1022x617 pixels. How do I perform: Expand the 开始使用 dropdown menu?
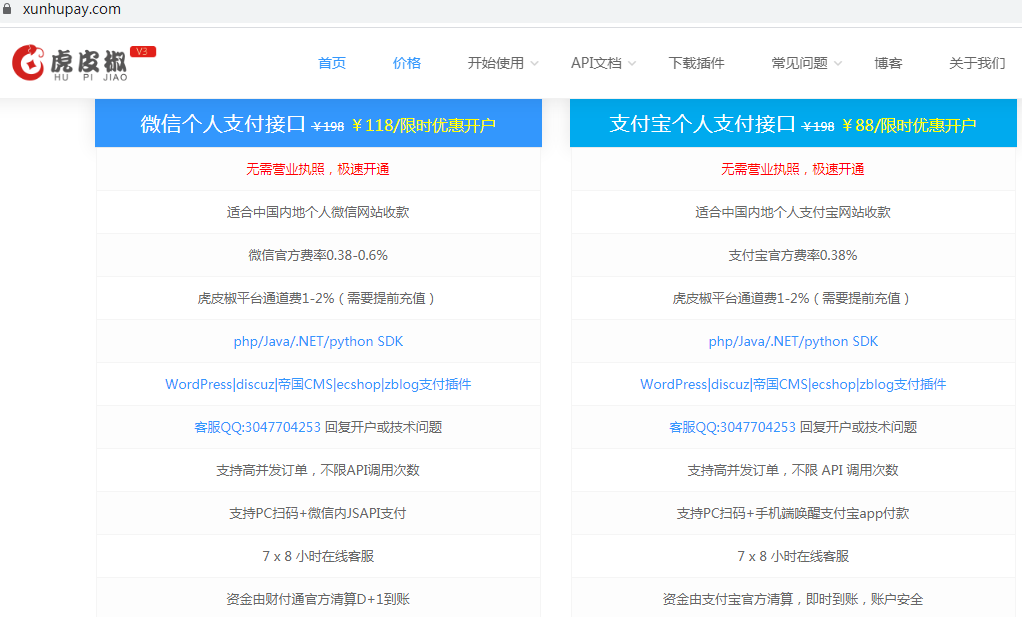502,63
